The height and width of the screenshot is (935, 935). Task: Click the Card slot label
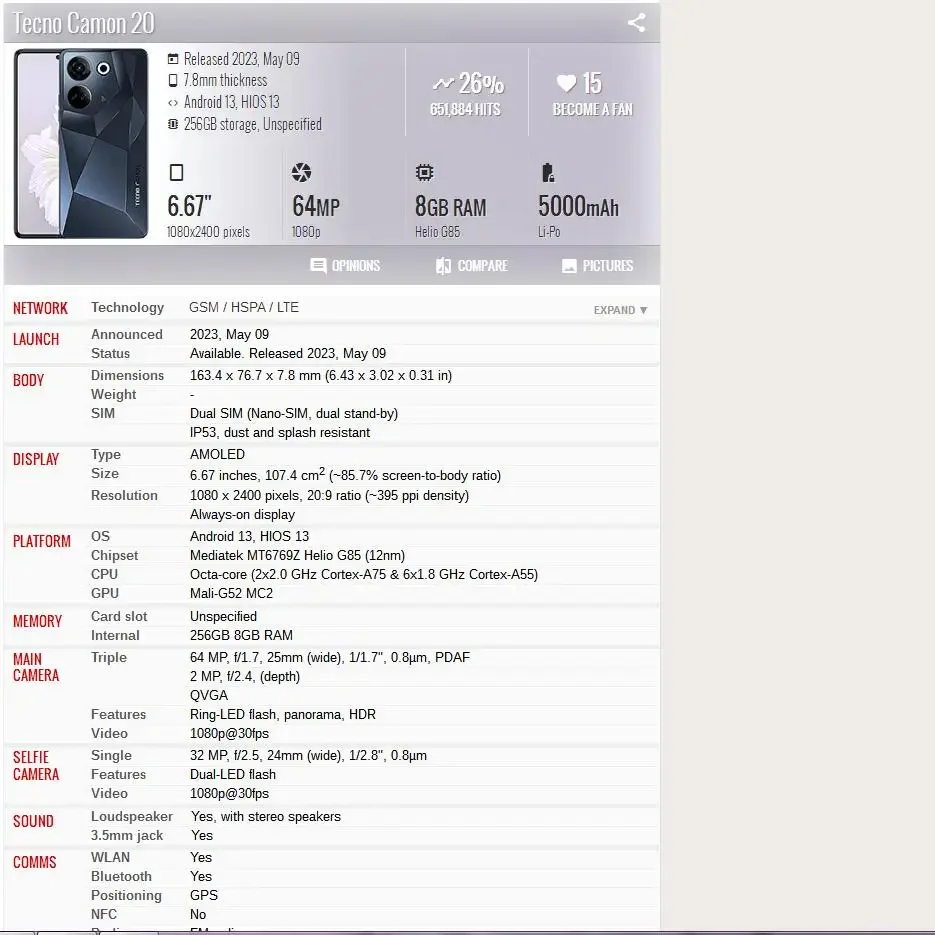119,617
